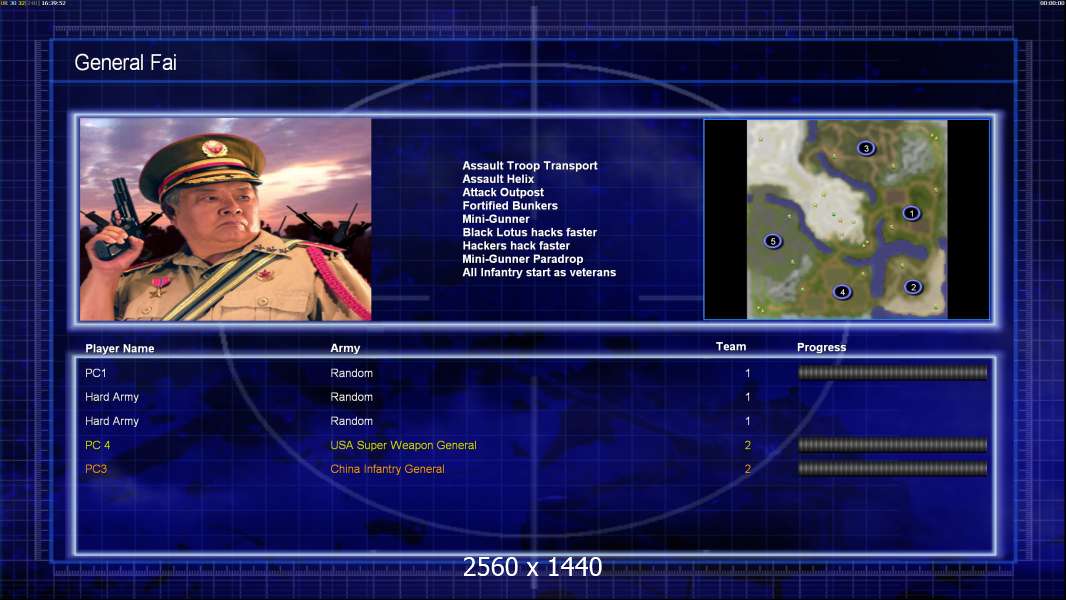Click the PC 4 loading progress bar
Viewport: 1066px width, 600px height.
893,445
